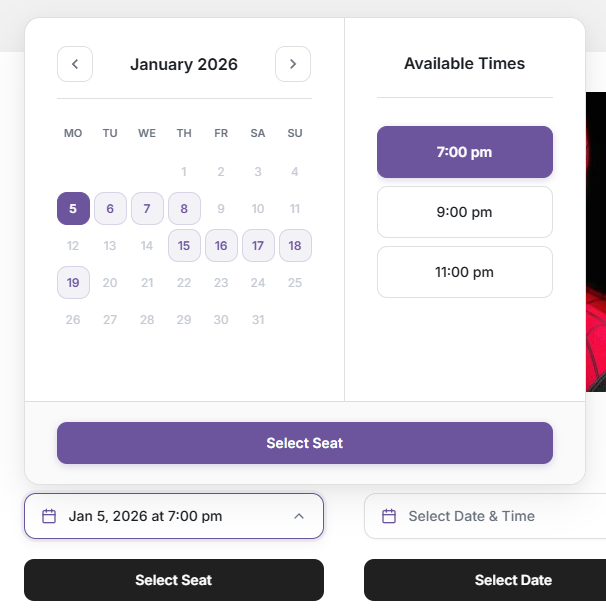Click the black Select Seat button
The image size is (606, 615).
click(x=174, y=580)
